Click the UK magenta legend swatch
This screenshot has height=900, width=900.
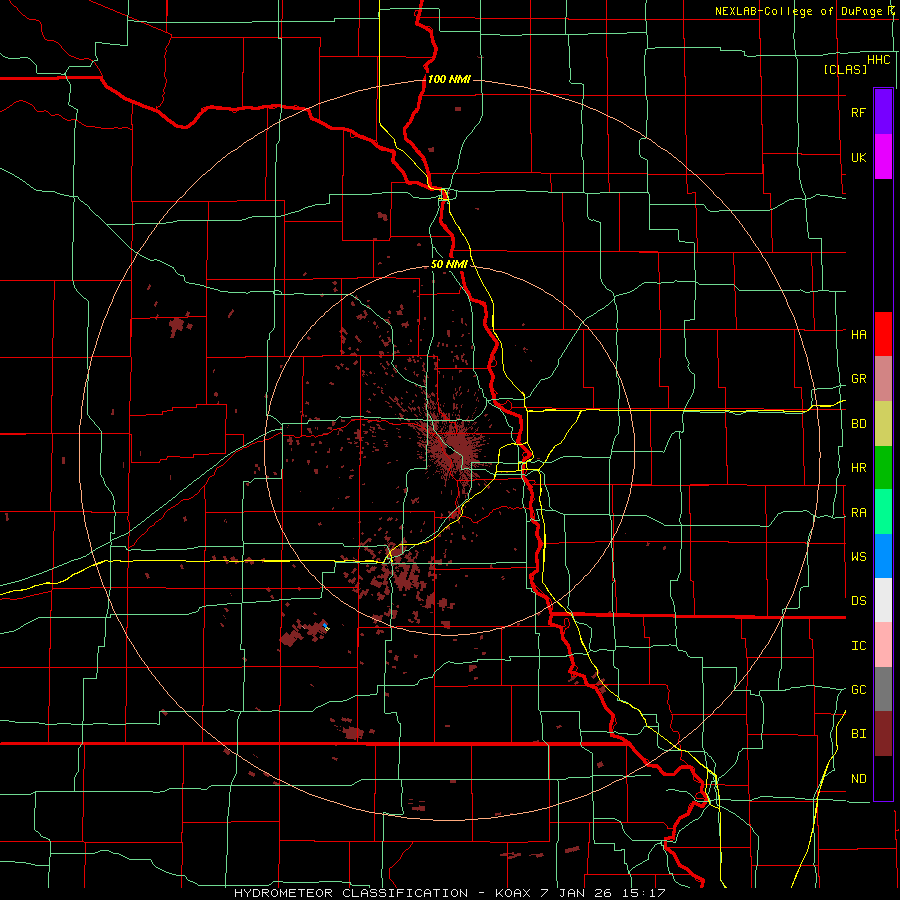[x=883, y=157]
